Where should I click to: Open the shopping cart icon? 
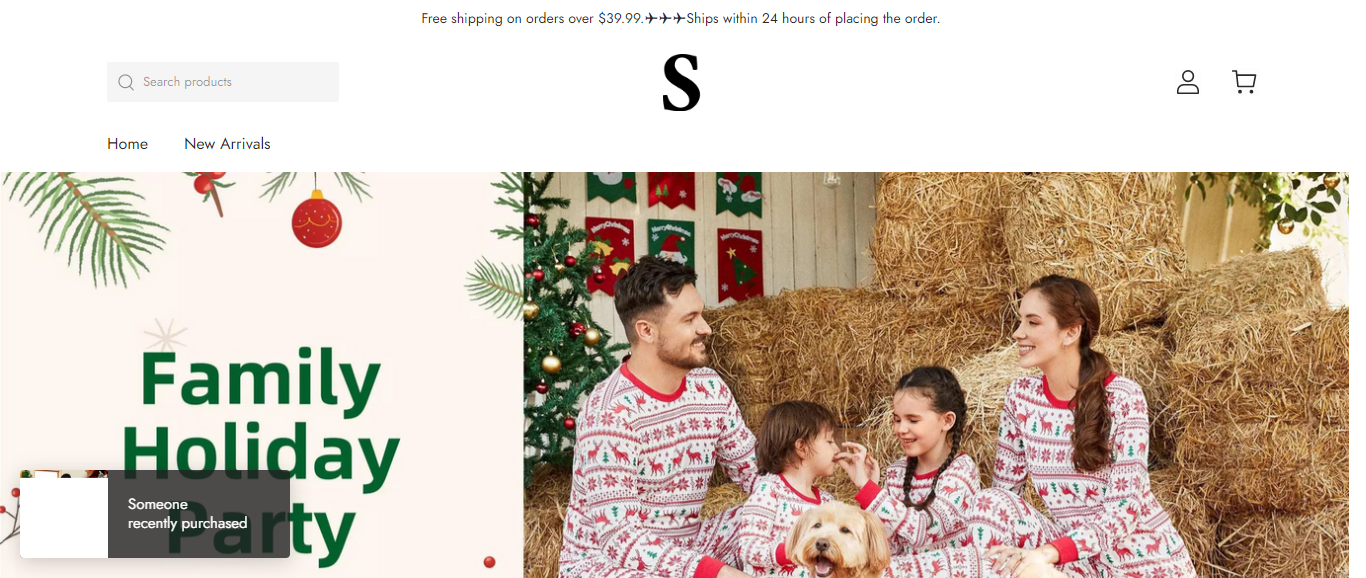pos(1244,82)
